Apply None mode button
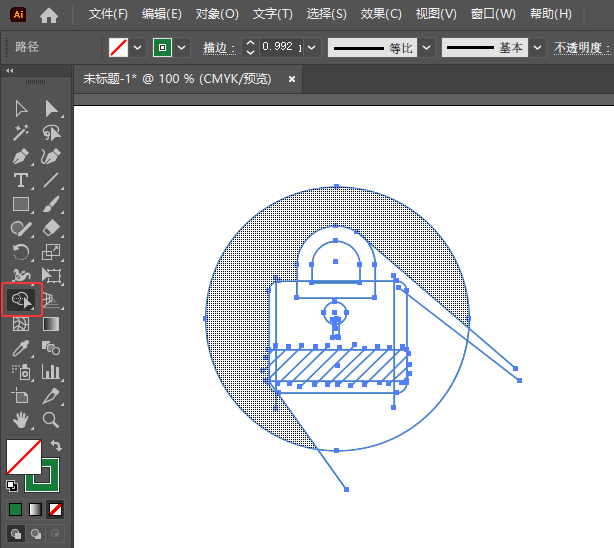The image size is (614, 548). 55,510
